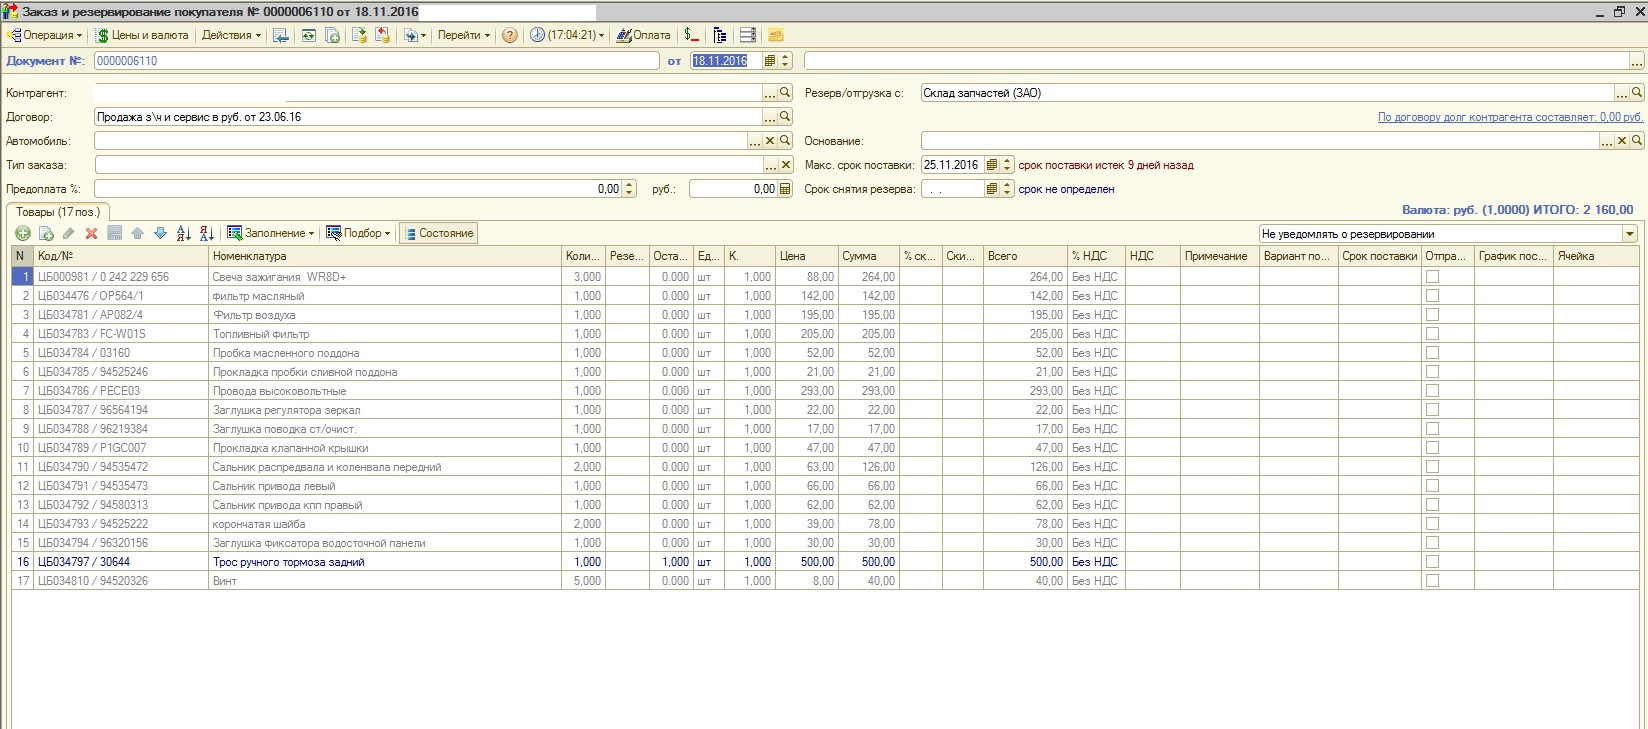Select the Товары (17 поз.) tab
The width and height of the screenshot is (1648, 729).
tap(58, 212)
